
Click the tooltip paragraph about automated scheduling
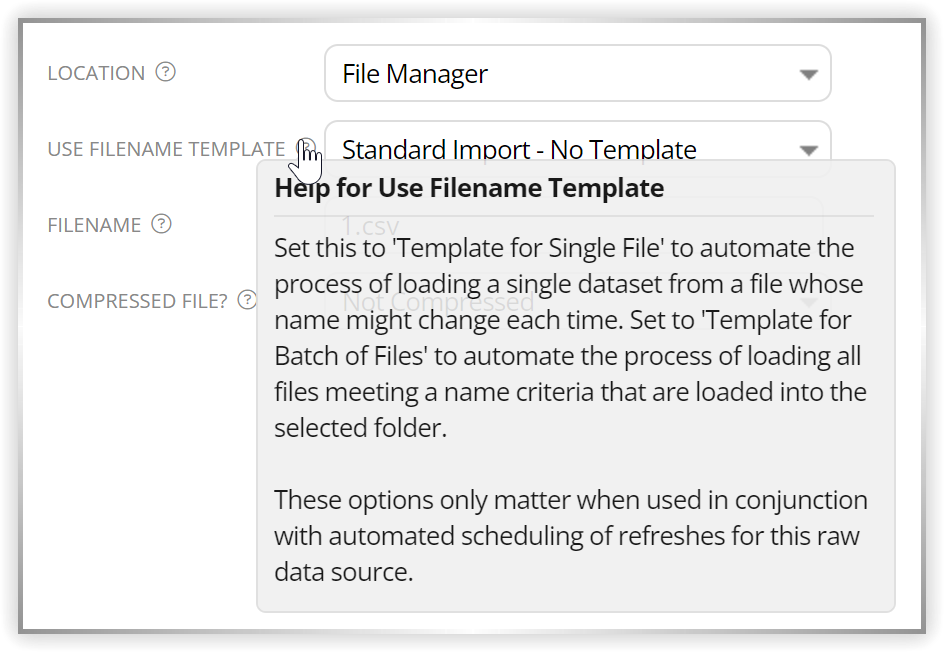tap(571, 536)
